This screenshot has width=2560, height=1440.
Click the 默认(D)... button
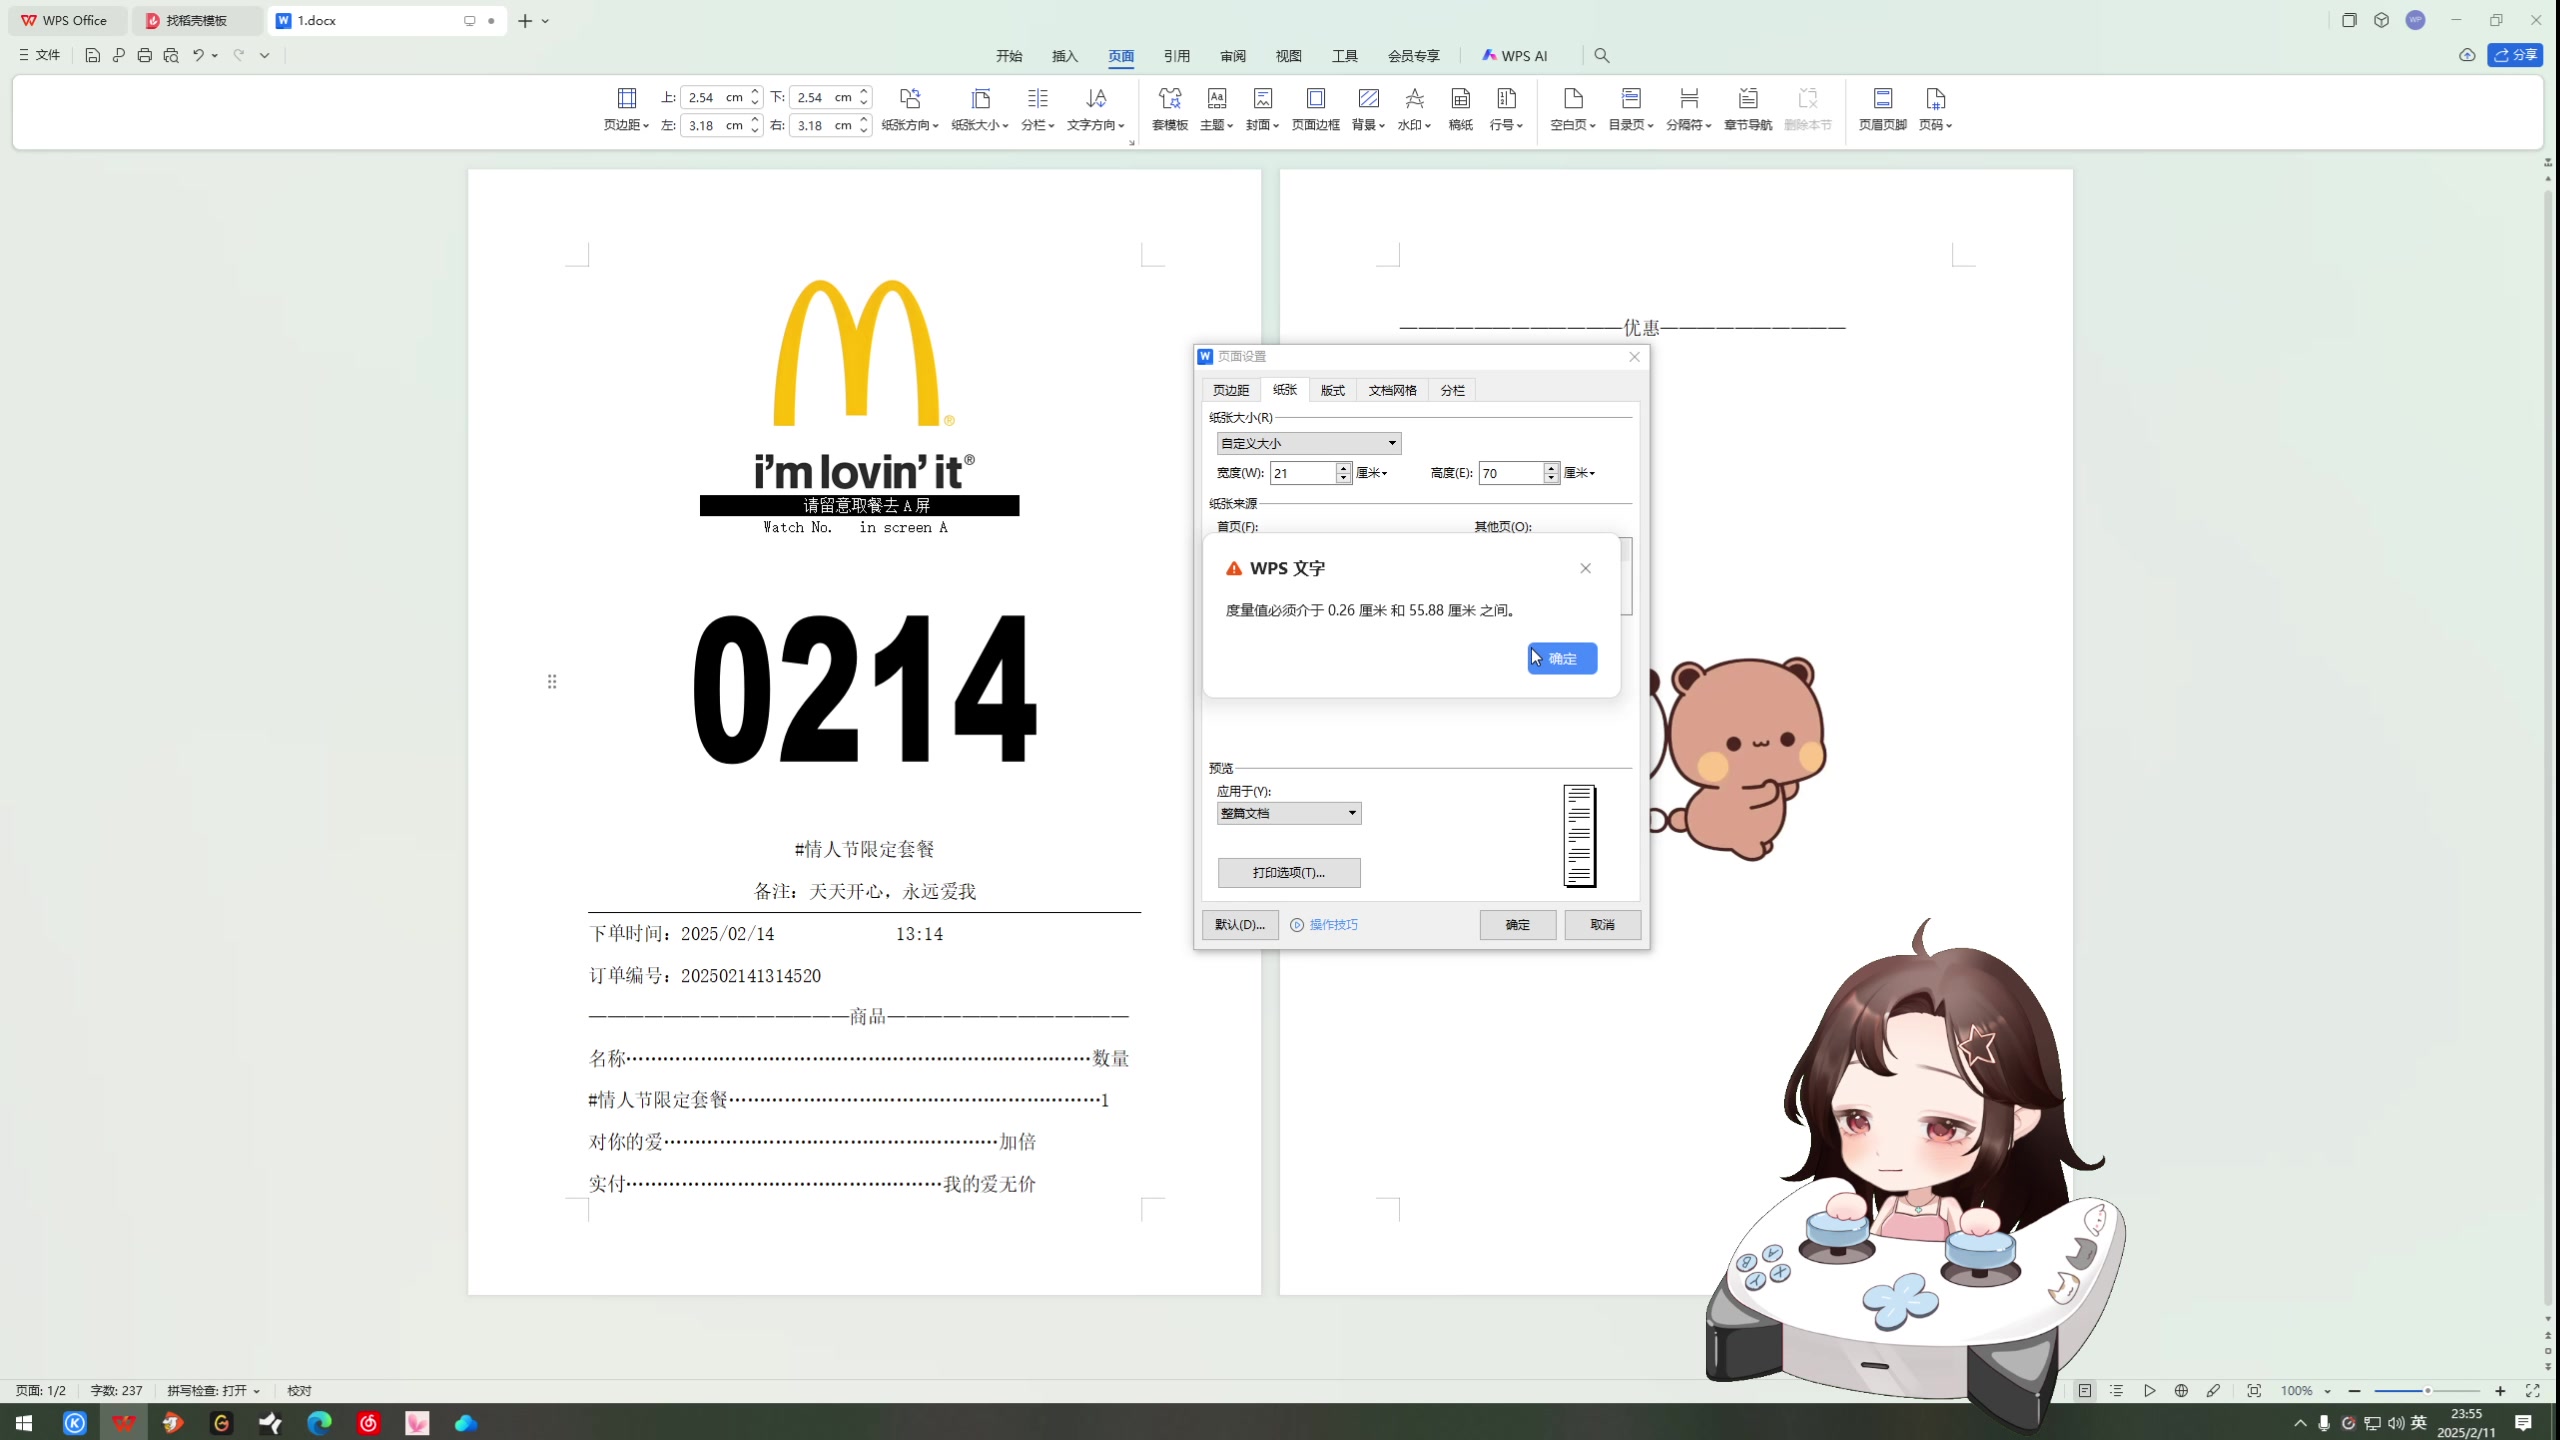tap(1240, 925)
